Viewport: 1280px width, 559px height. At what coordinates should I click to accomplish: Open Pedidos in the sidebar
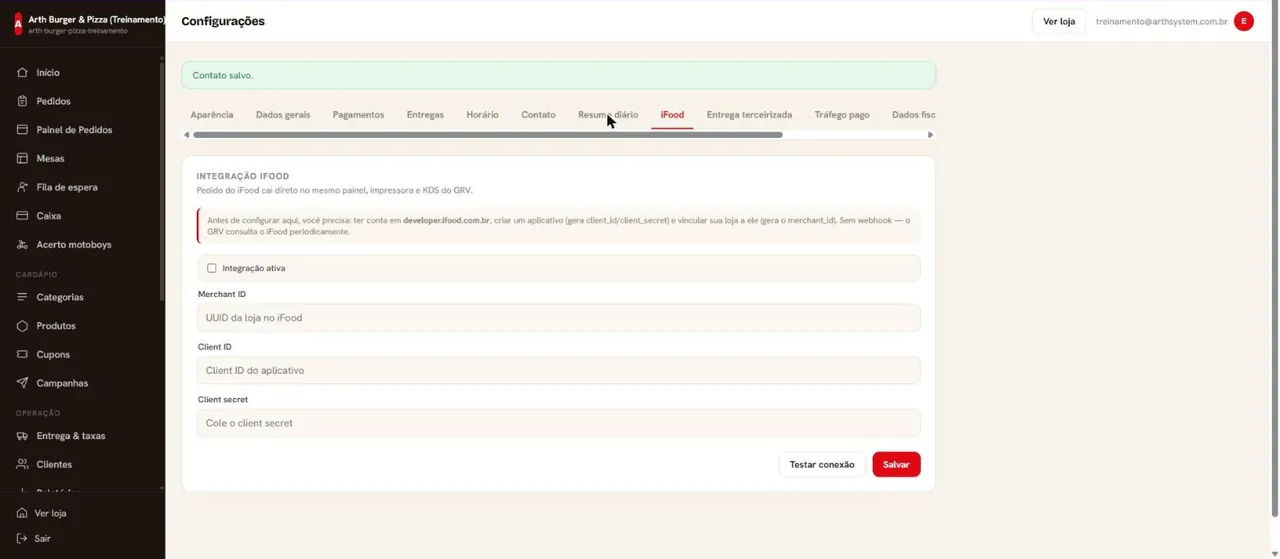[53, 101]
